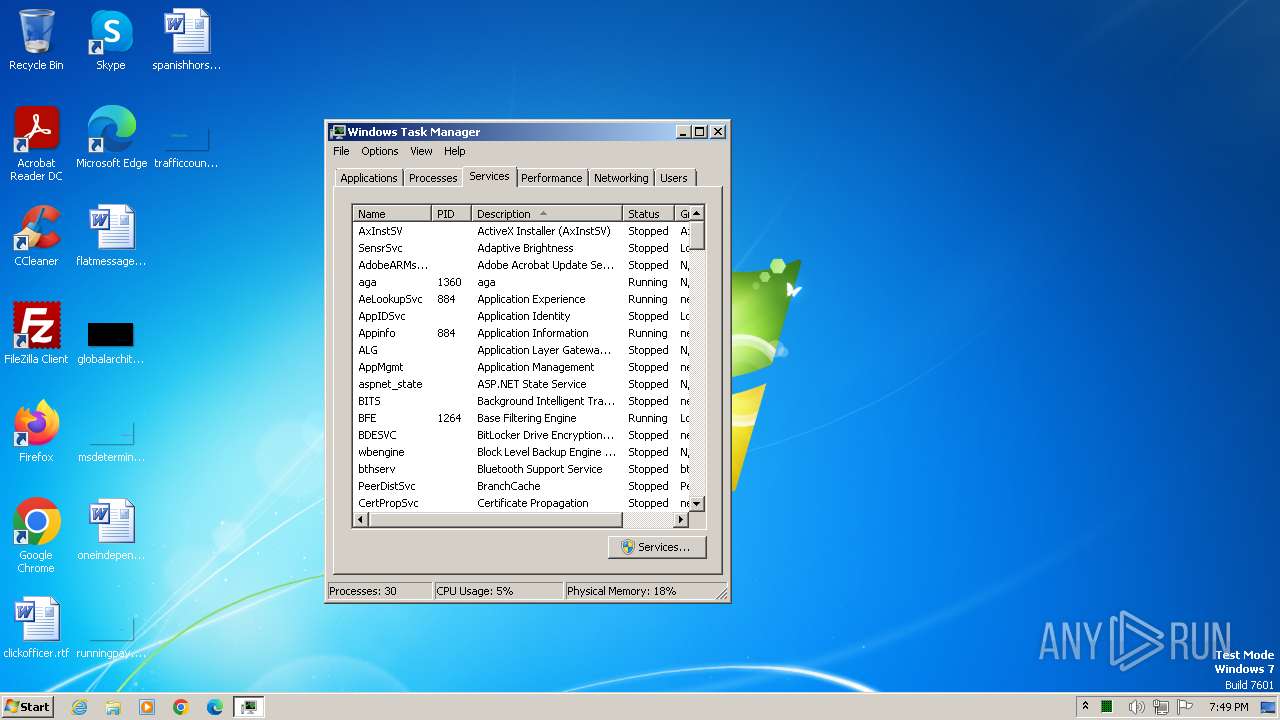Open Internet Explorer in the taskbar
The image size is (1280, 720).
pos(79,707)
